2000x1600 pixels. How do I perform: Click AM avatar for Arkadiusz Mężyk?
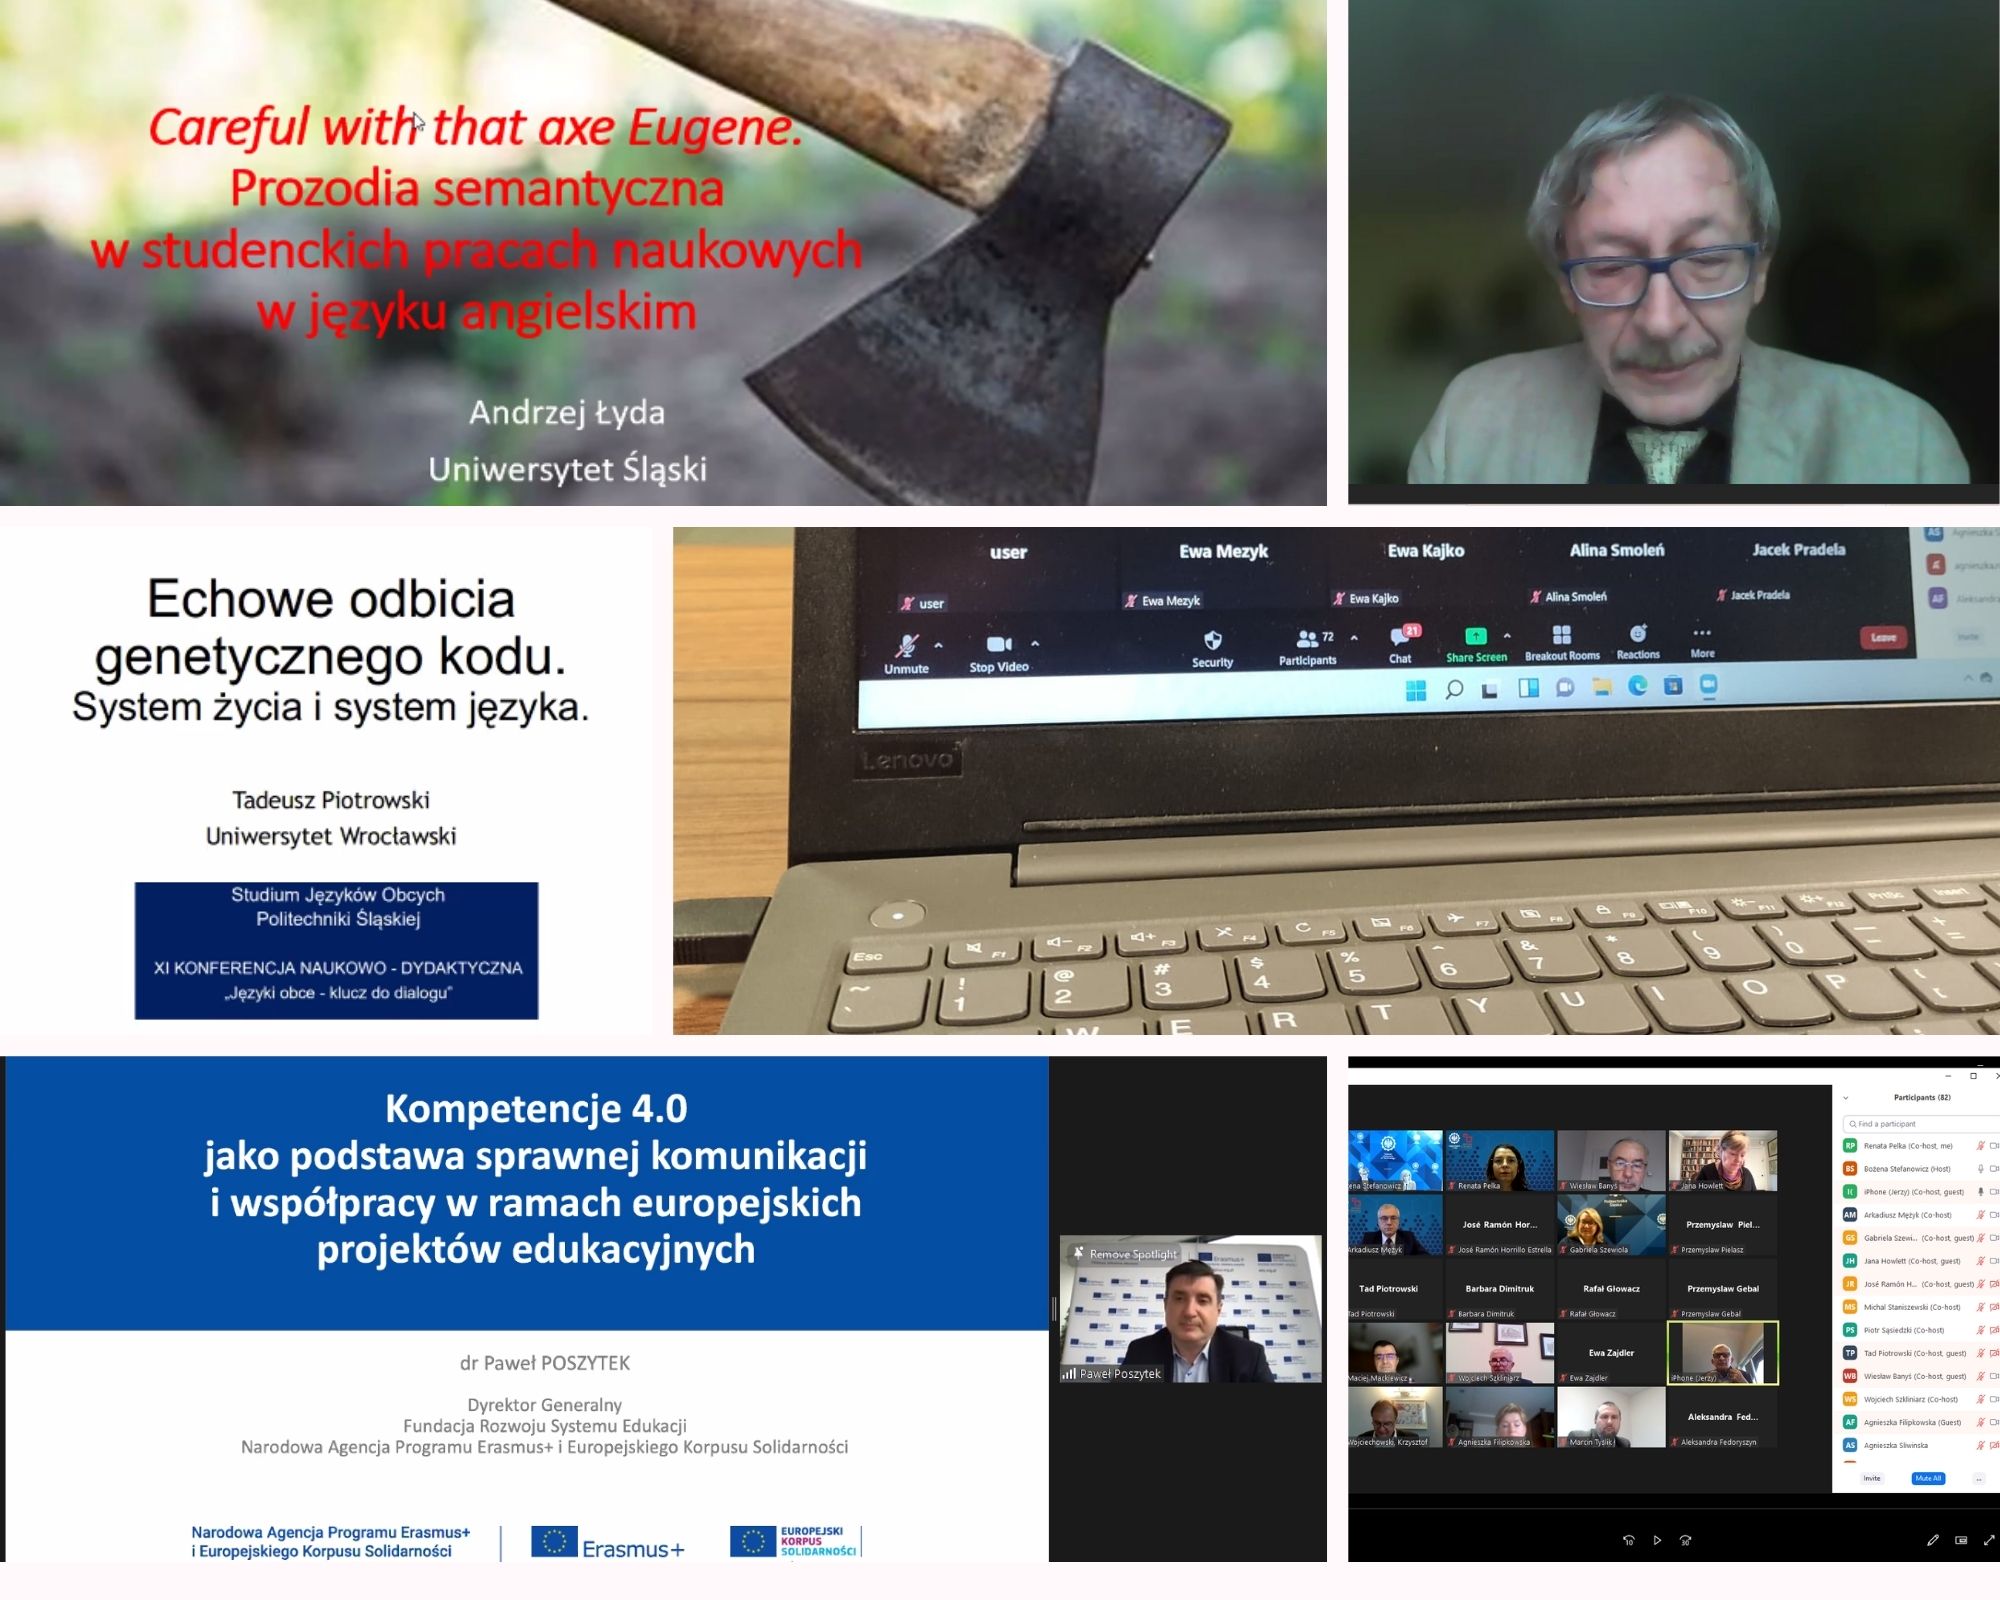point(1850,1215)
